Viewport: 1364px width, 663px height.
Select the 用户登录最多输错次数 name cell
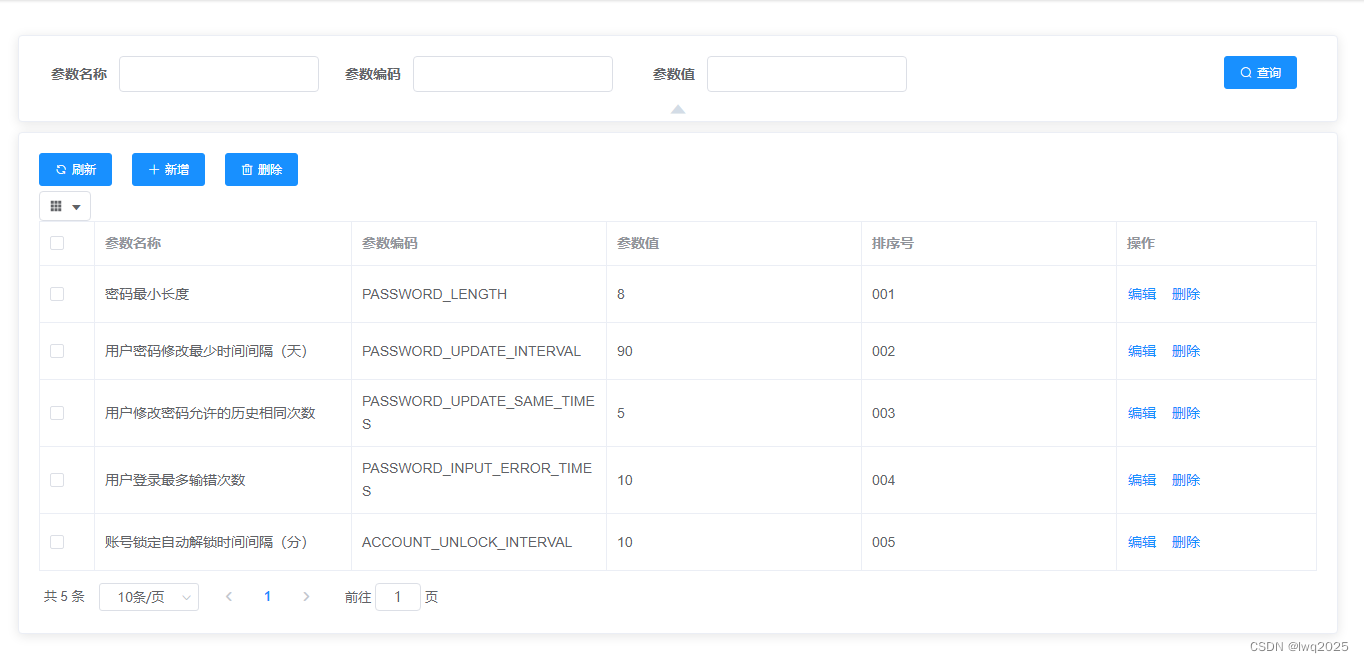point(223,480)
